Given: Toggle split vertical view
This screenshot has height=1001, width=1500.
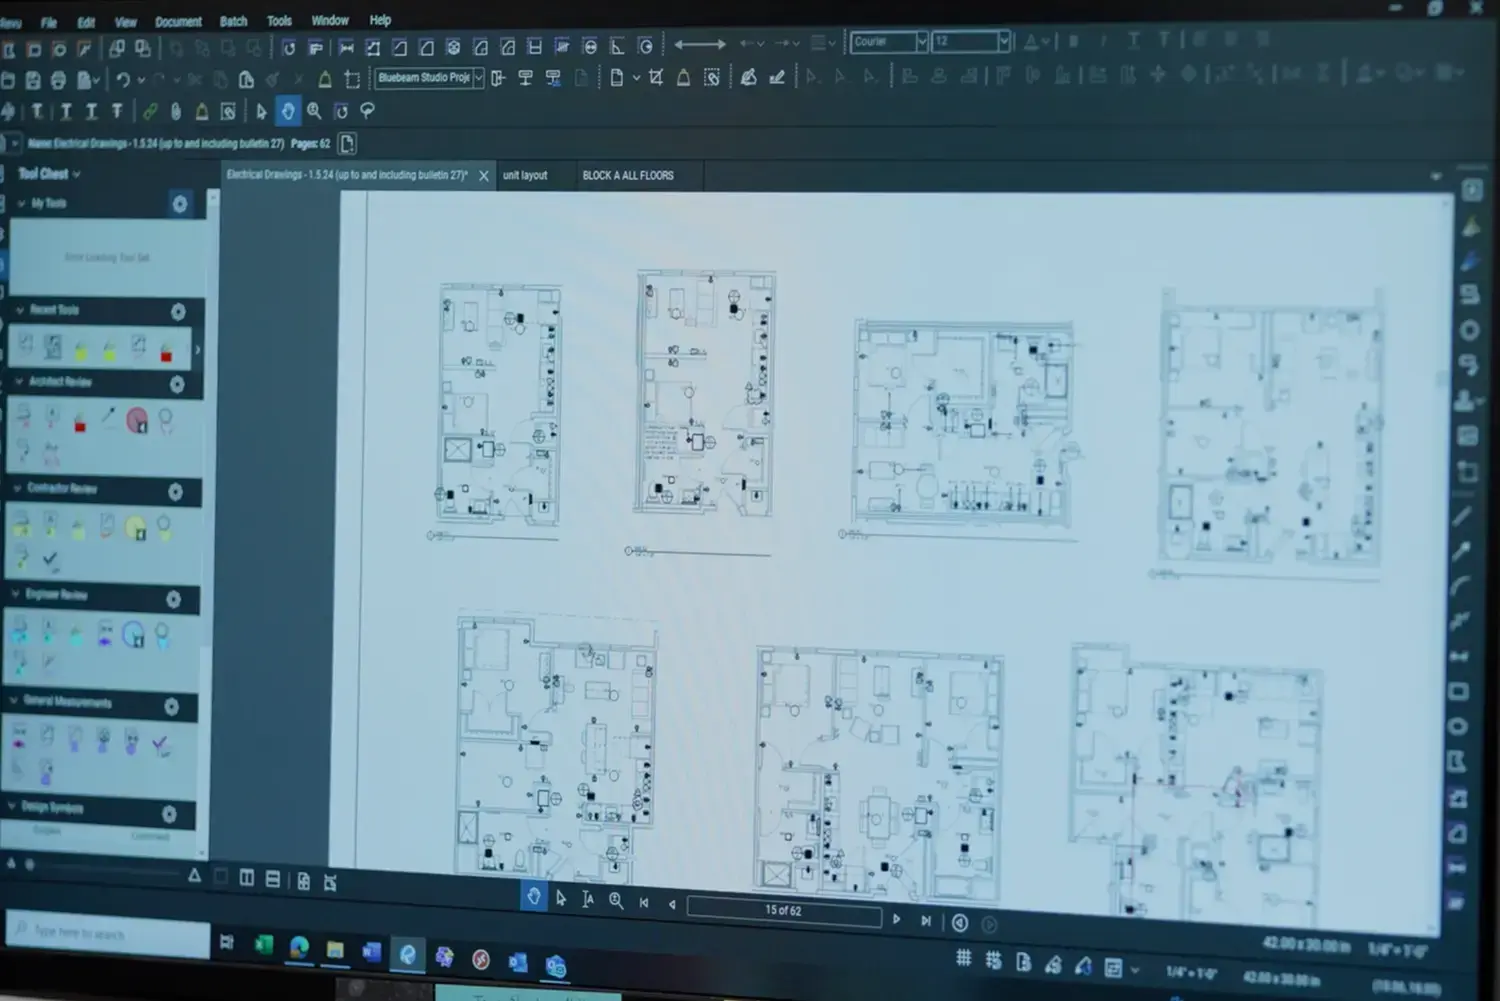Looking at the screenshot, I should 247,878.
